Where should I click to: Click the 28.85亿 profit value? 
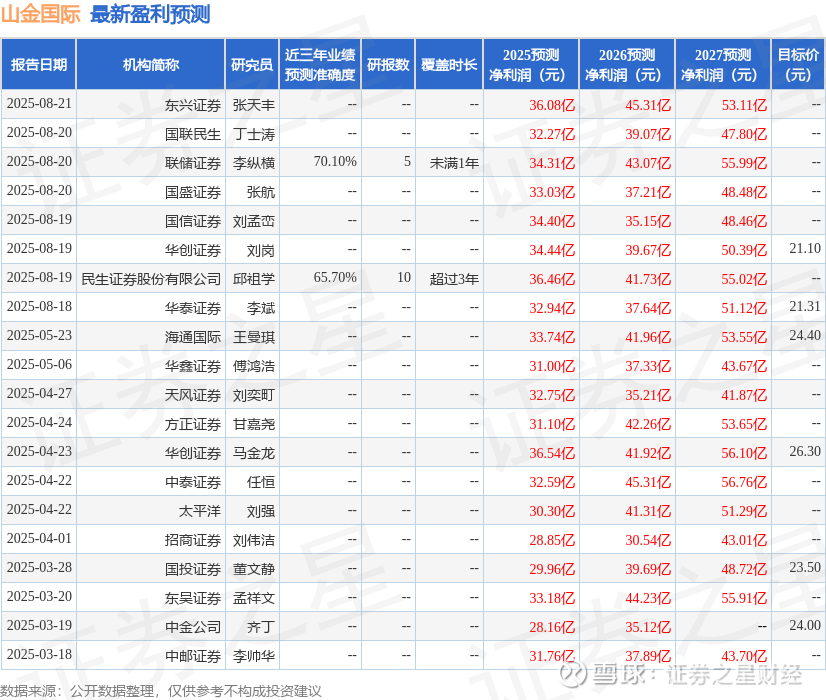[552, 540]
